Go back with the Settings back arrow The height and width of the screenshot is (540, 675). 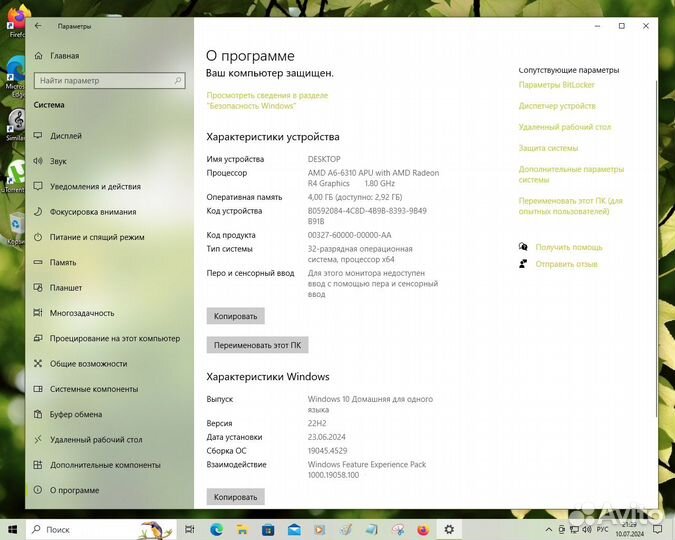coord(38,26)
